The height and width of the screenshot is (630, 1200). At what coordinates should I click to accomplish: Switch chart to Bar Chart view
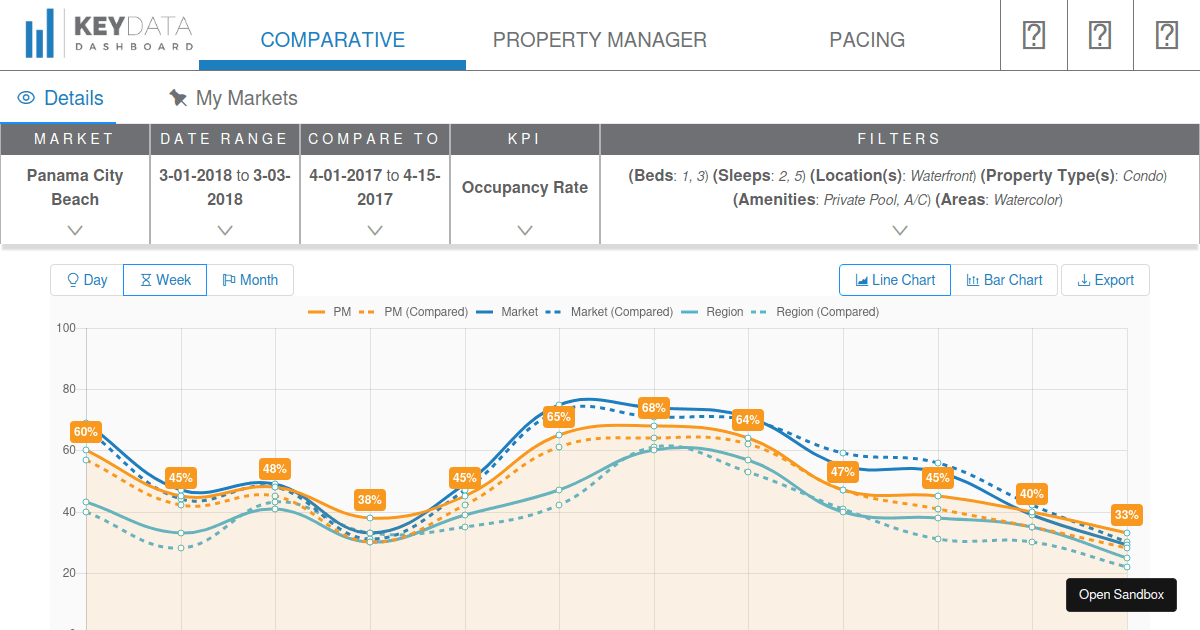[1004, 280]
